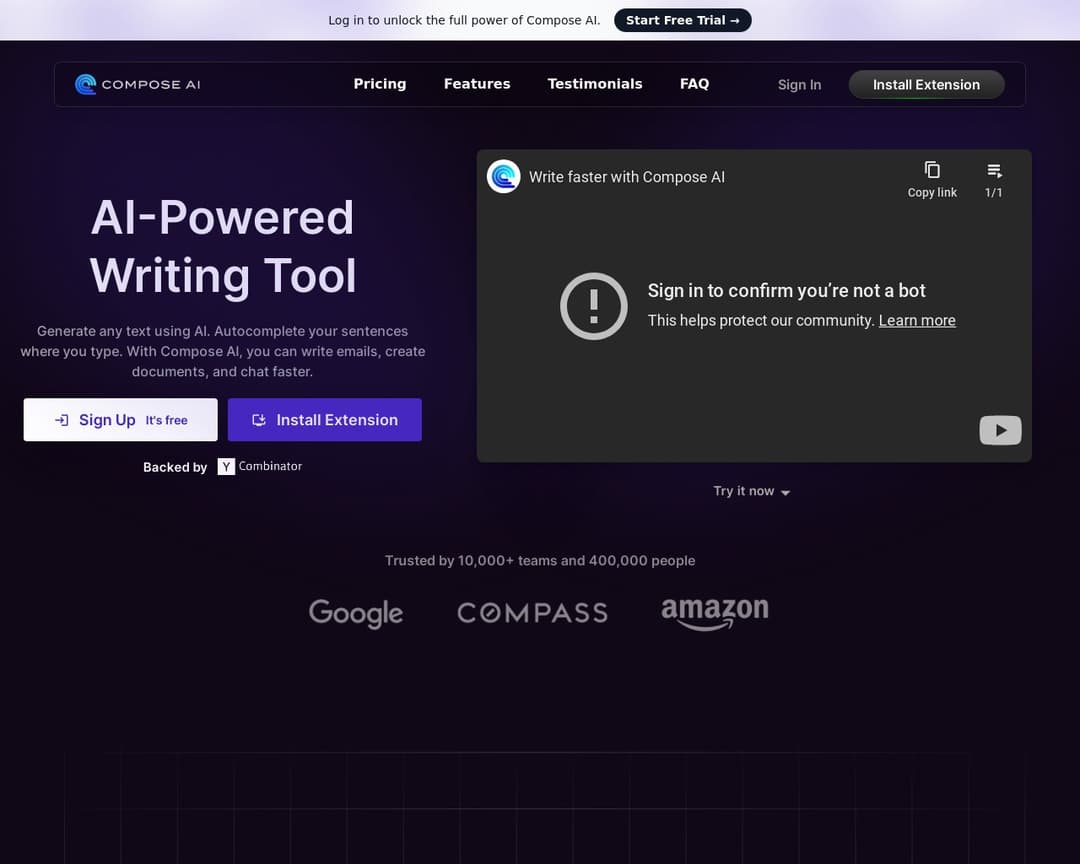Click the exclamation warning icon in the video
The width and height of the screenshot is (1080, 864).
[593, 306]
